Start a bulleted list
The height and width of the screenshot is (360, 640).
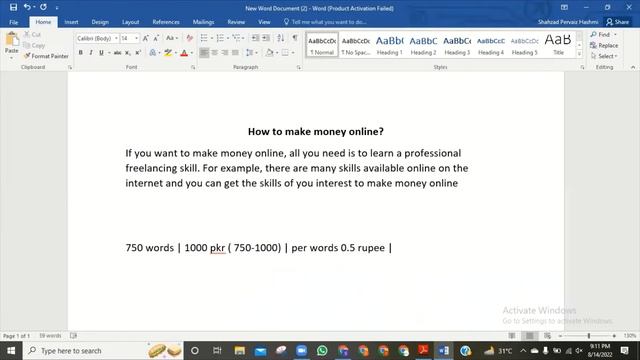coord(204,38)
